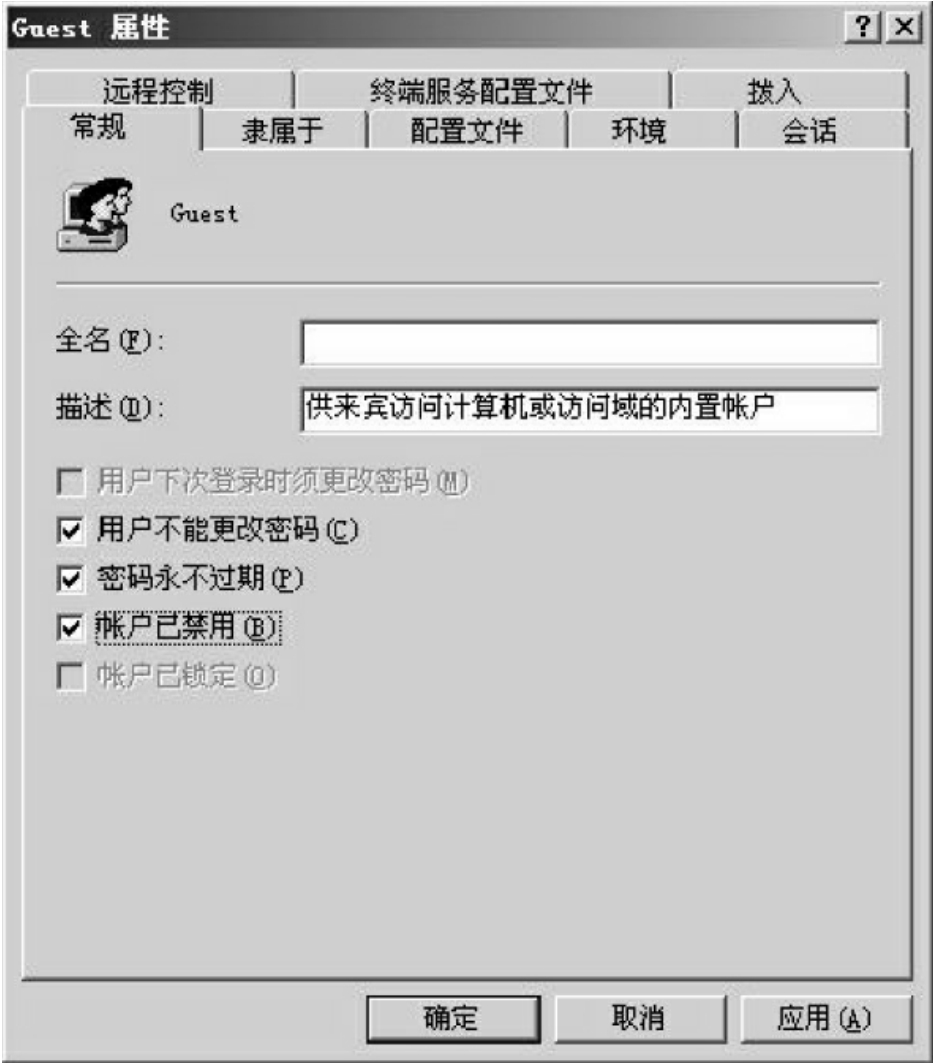Click the 全名 input field
This screenshot has width=933, height=1063.
(590, 343)
